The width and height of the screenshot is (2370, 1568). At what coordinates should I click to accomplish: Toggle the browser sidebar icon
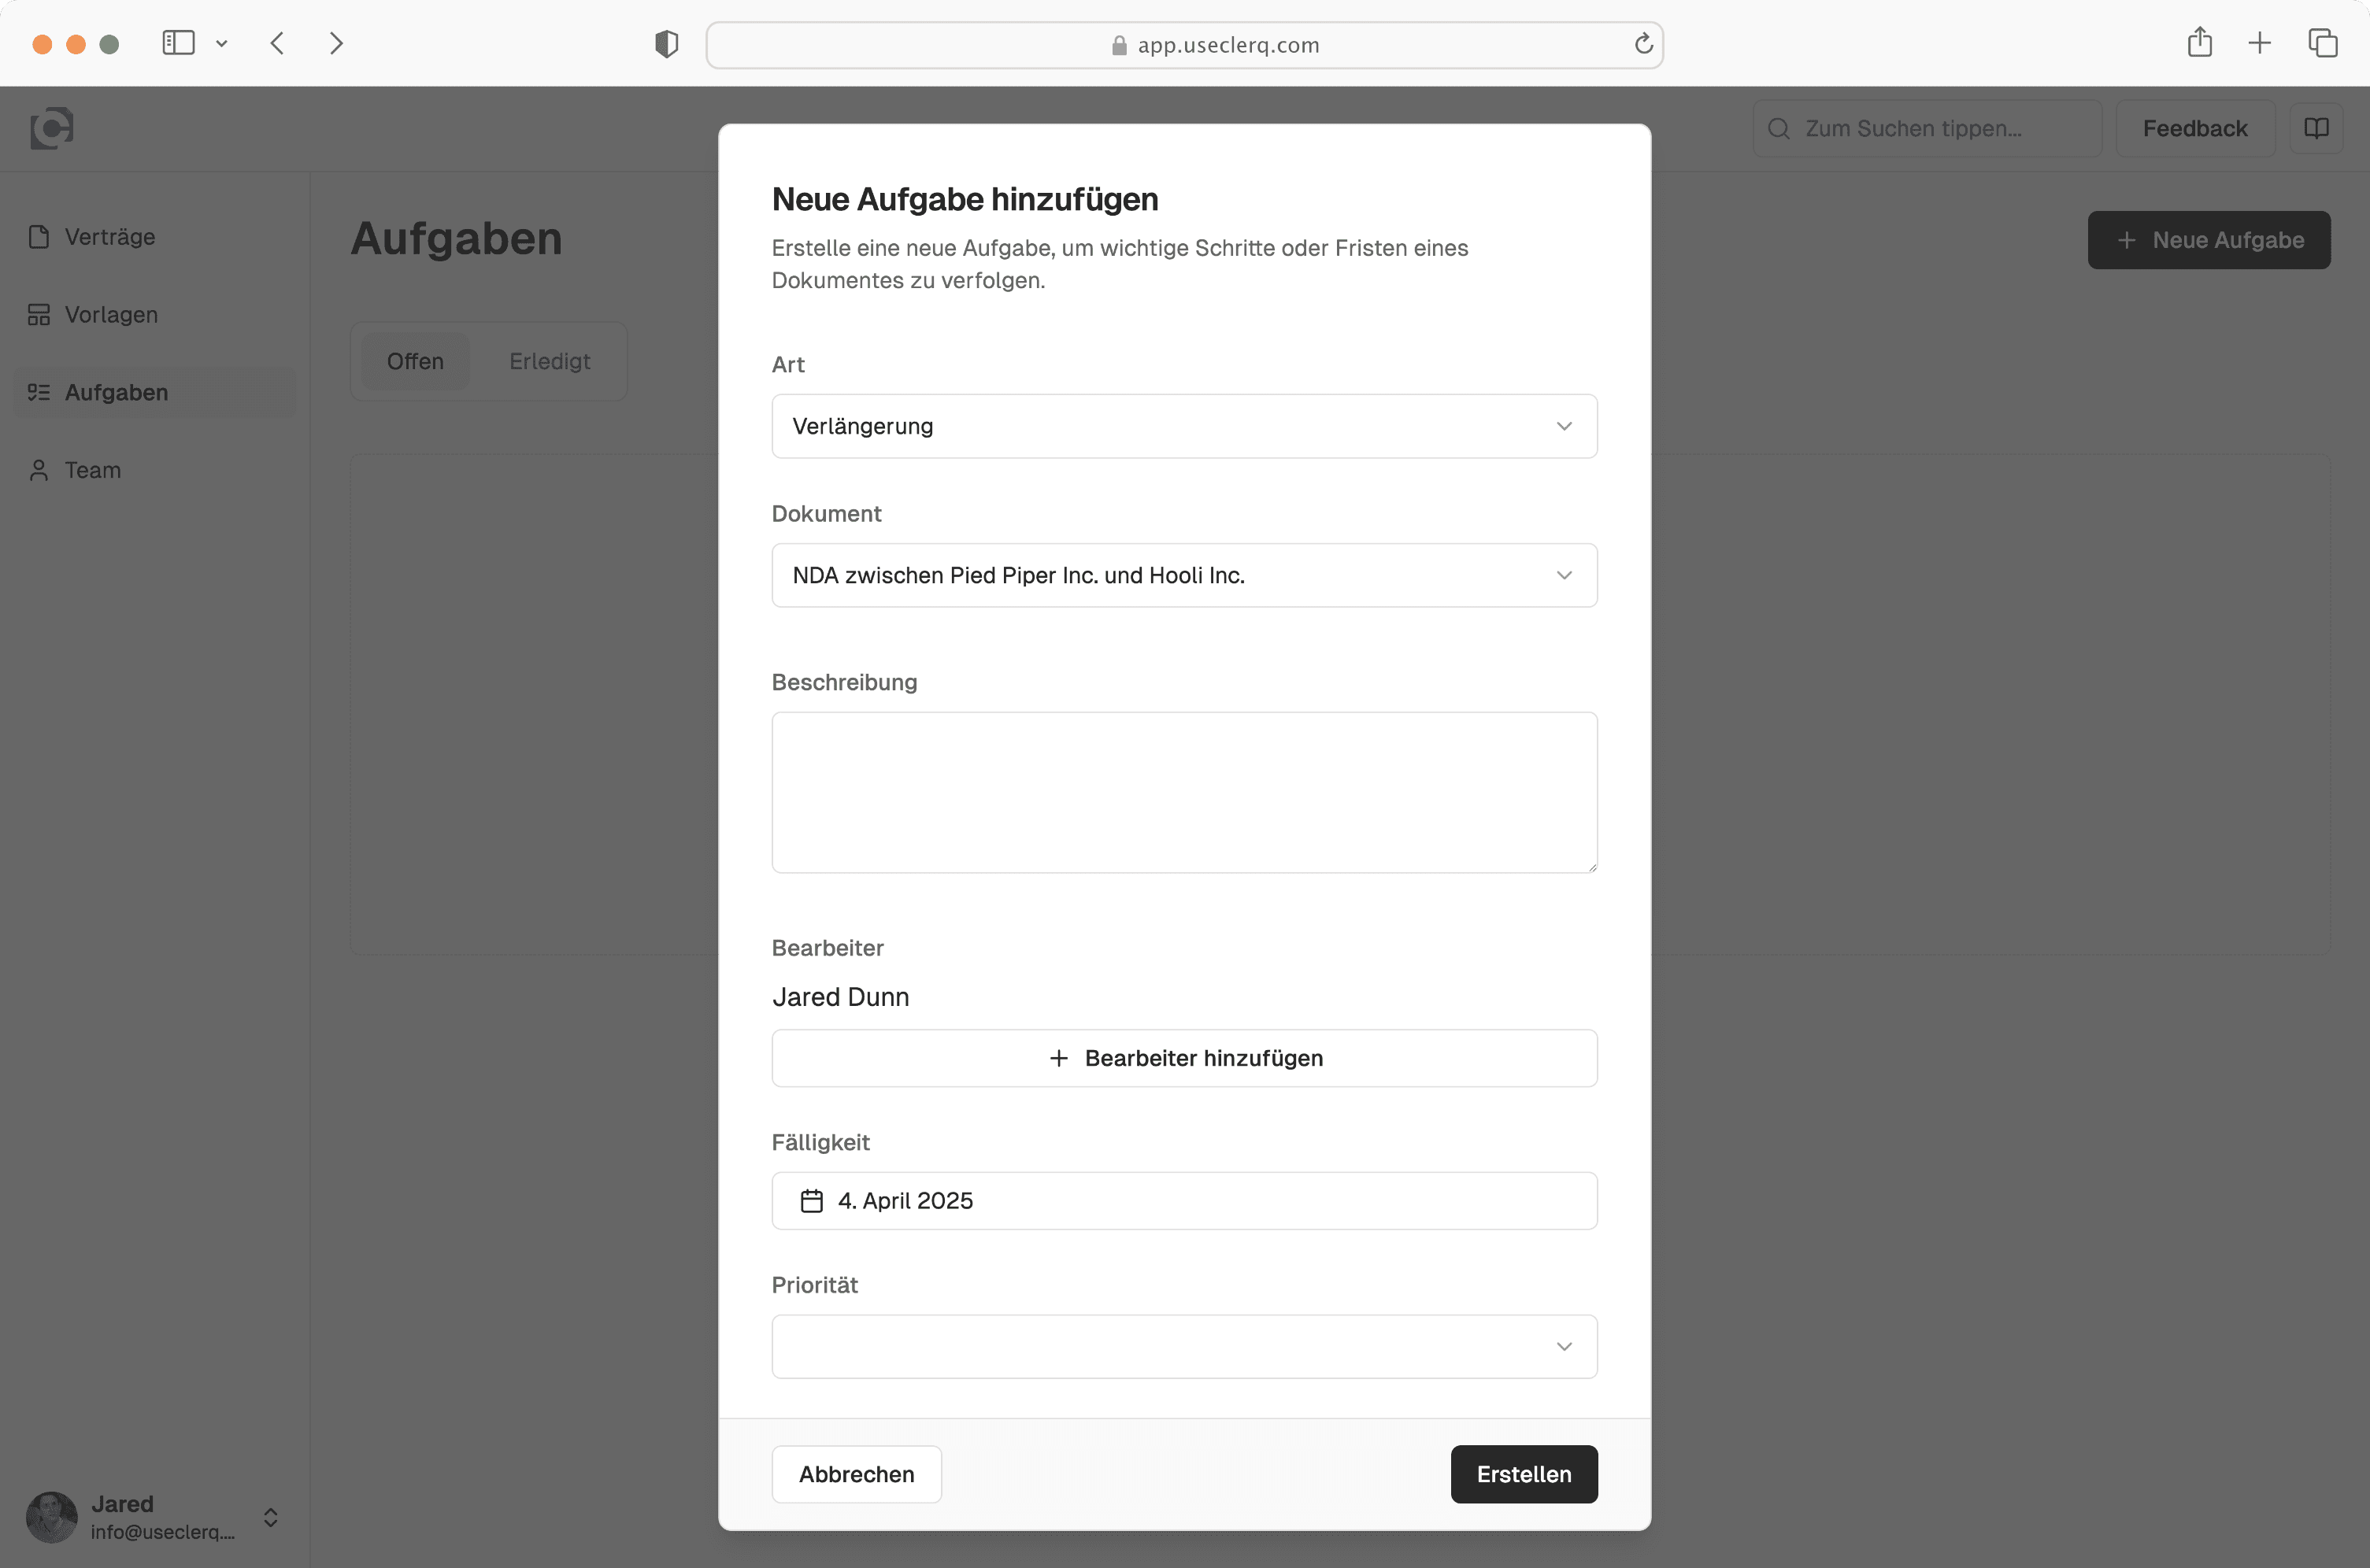pyautogui.click(x=178, y=43)
